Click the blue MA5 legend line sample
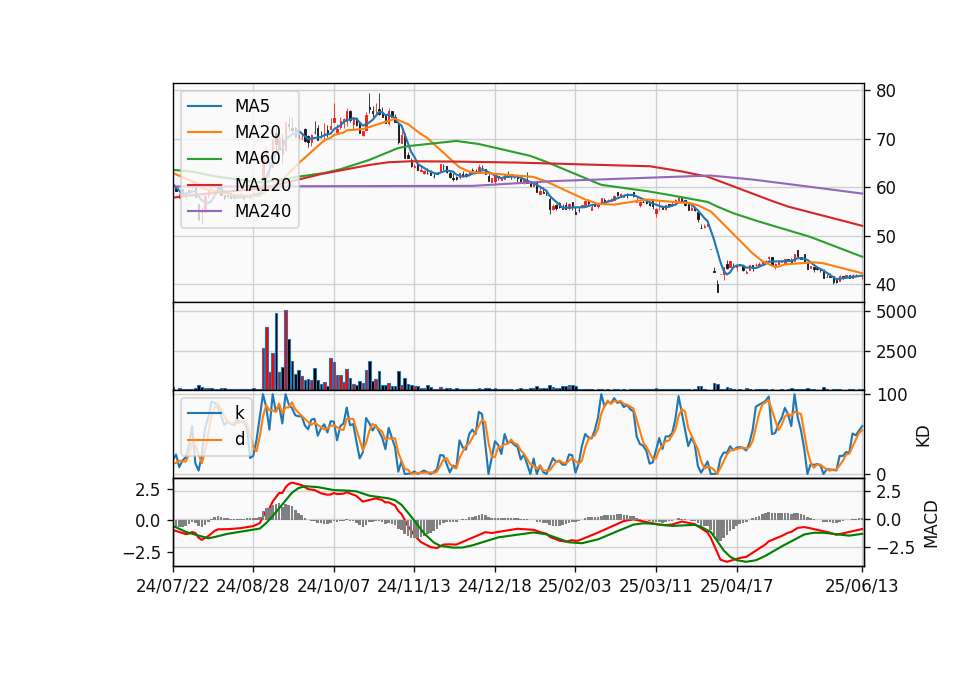This screenshot has height=690, width=960. point(204,106)
